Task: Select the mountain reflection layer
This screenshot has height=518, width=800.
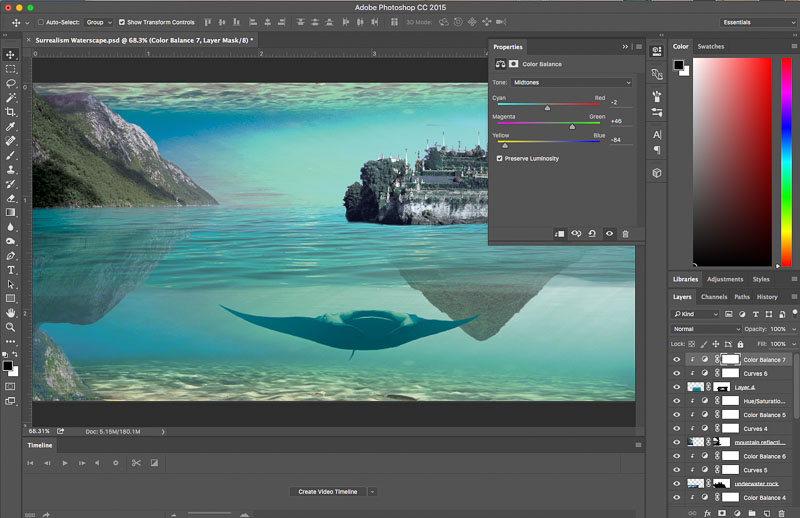Action: [x=759, y=442]
